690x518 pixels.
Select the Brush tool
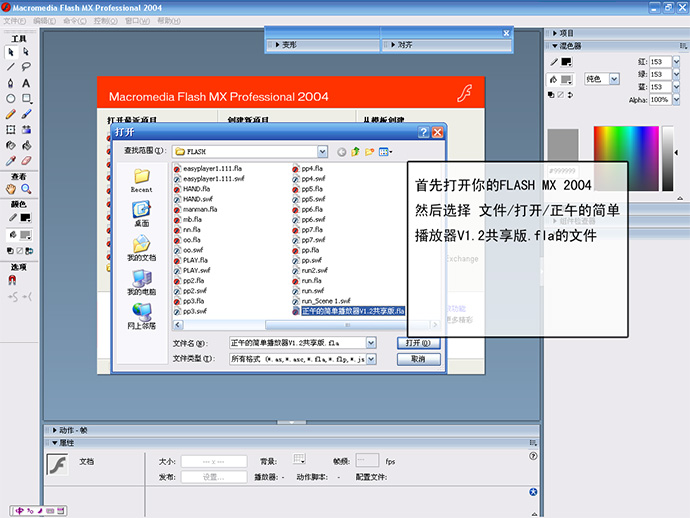[x=26, y=114]
